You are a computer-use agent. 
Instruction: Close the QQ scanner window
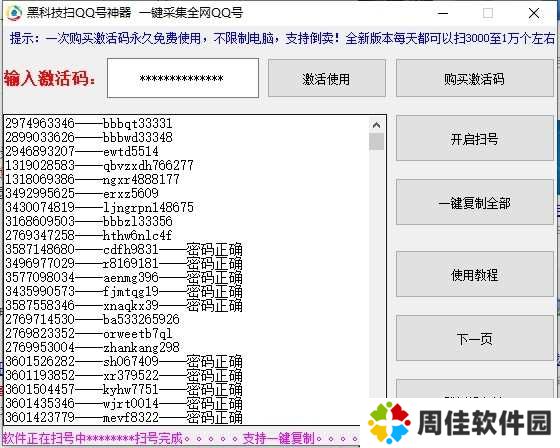point(534,13)
